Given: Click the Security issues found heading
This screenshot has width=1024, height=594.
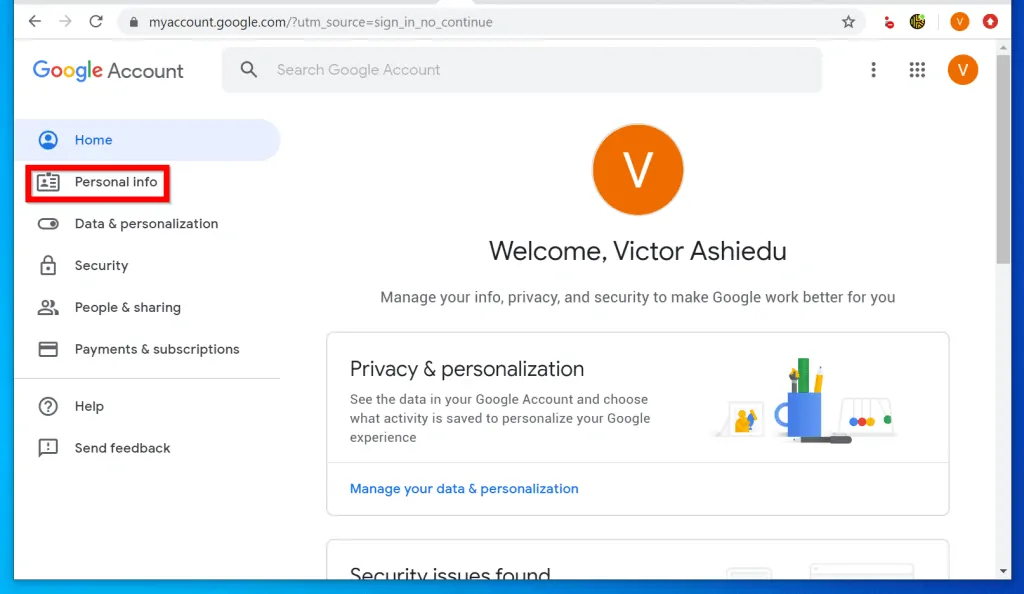Looking at the screenshot, I should point(450,573).
